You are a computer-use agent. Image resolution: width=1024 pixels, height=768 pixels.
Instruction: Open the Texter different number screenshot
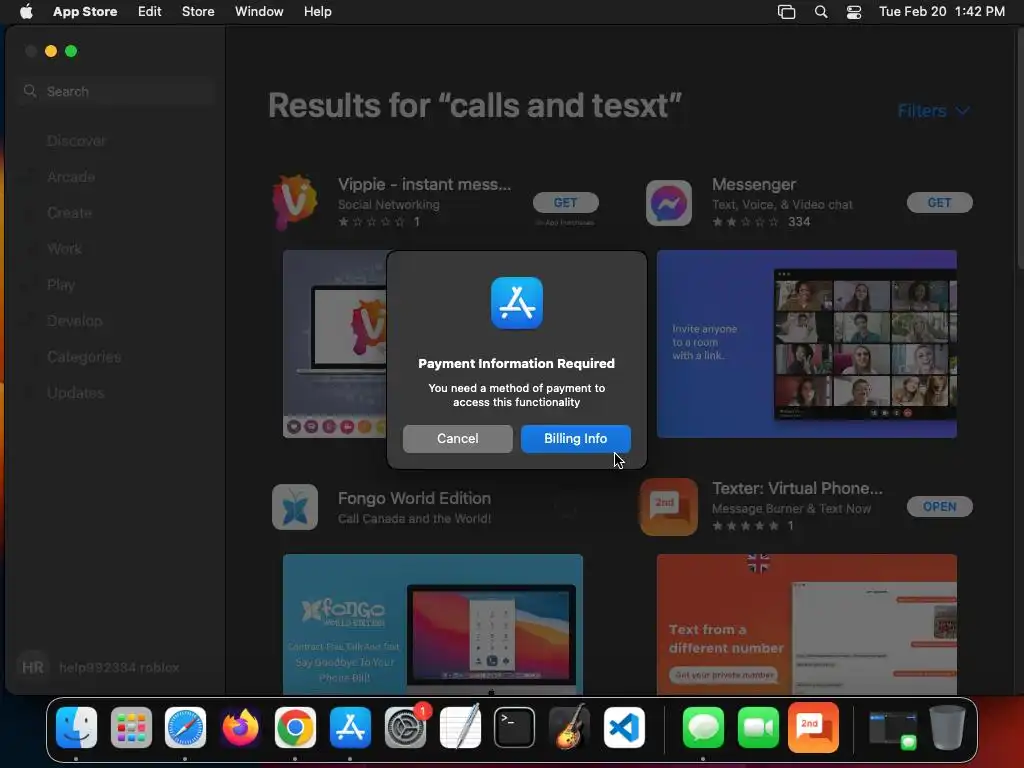pos(807,624)
